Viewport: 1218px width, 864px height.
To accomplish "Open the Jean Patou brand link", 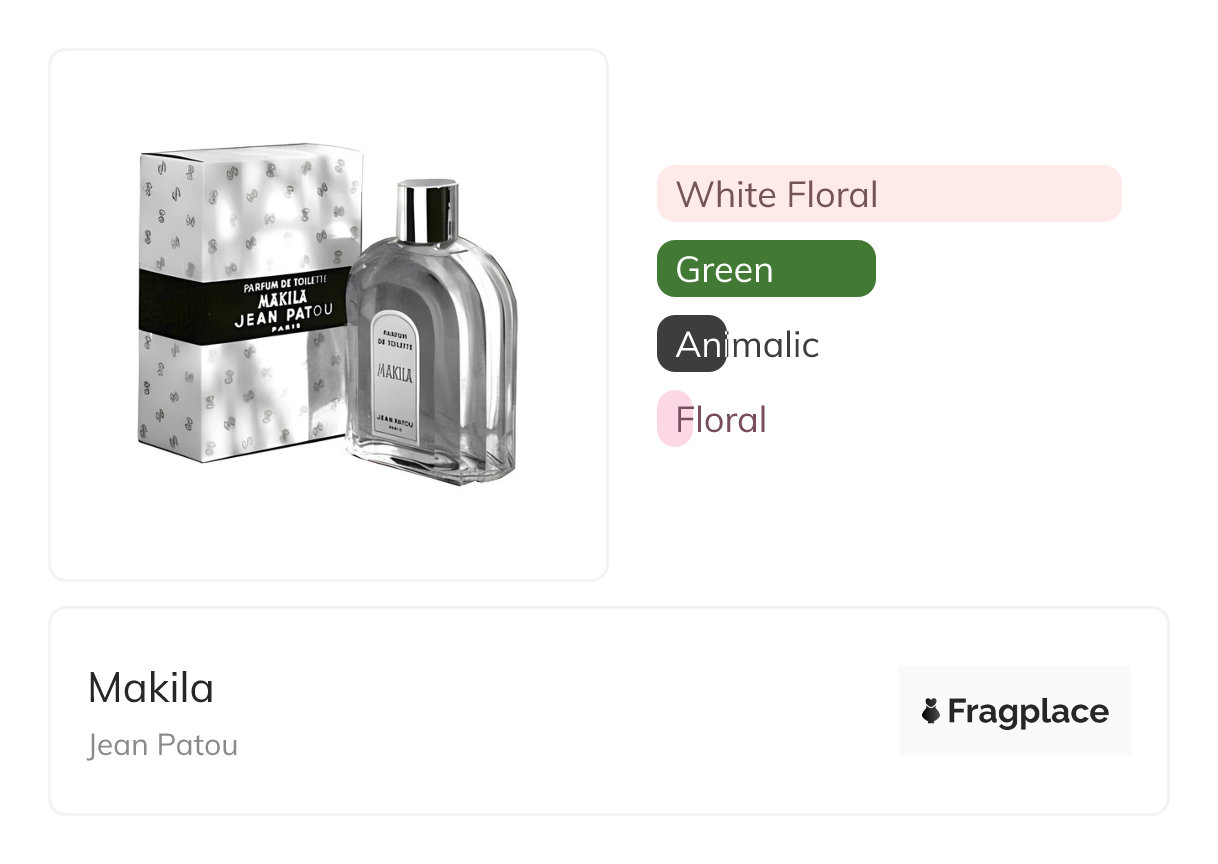I will [x=162, y=745].
